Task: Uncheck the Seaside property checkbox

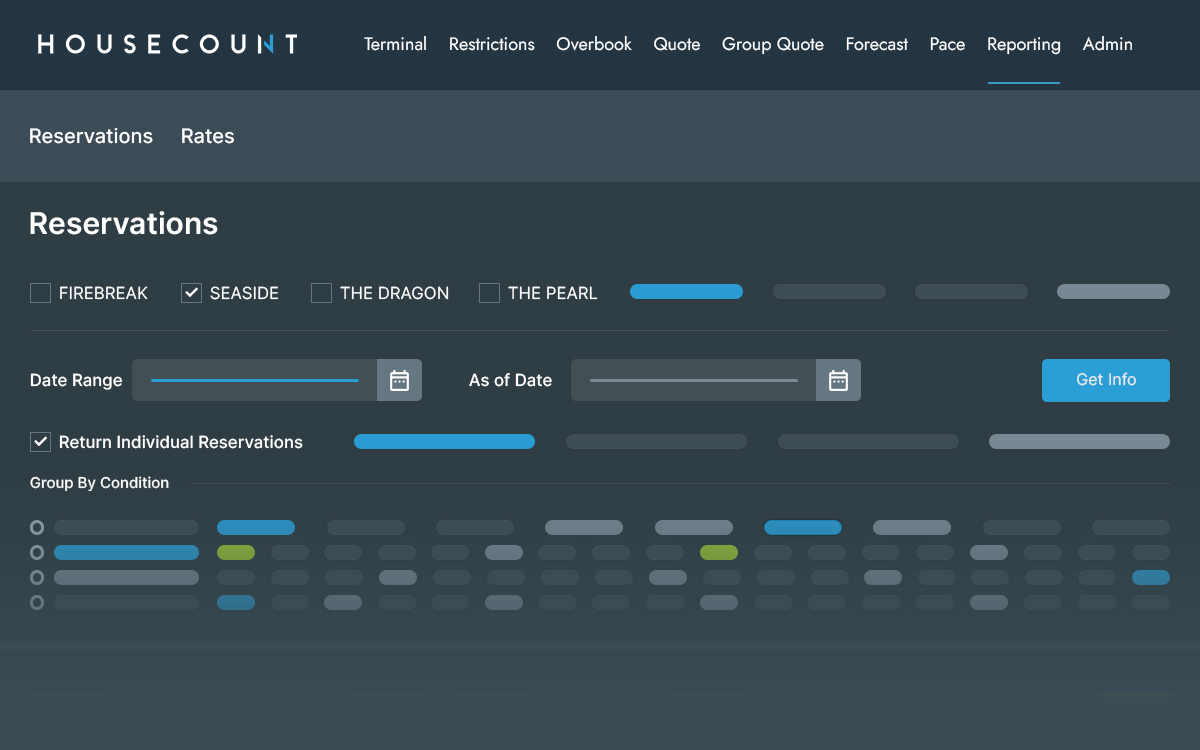Action: tap(191, 293)
